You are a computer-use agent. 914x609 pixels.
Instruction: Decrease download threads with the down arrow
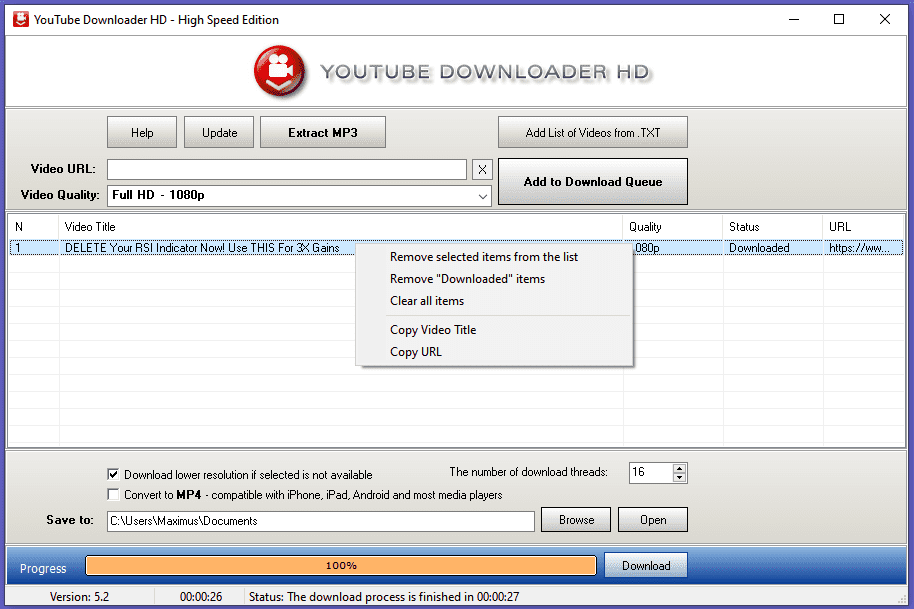pos(679,477)
